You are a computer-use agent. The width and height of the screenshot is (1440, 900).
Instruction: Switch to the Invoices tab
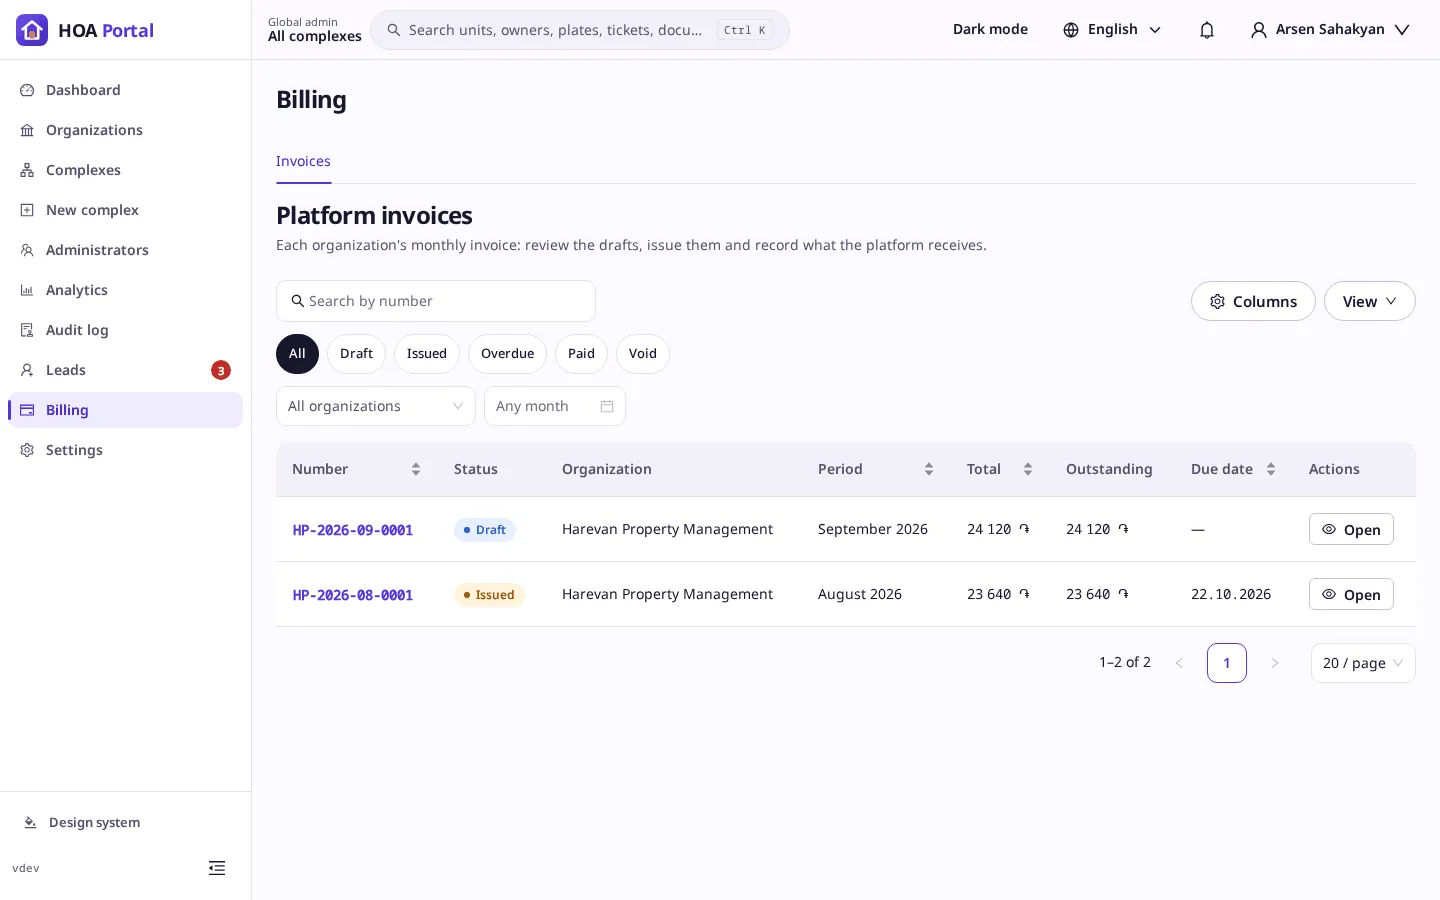303,161
